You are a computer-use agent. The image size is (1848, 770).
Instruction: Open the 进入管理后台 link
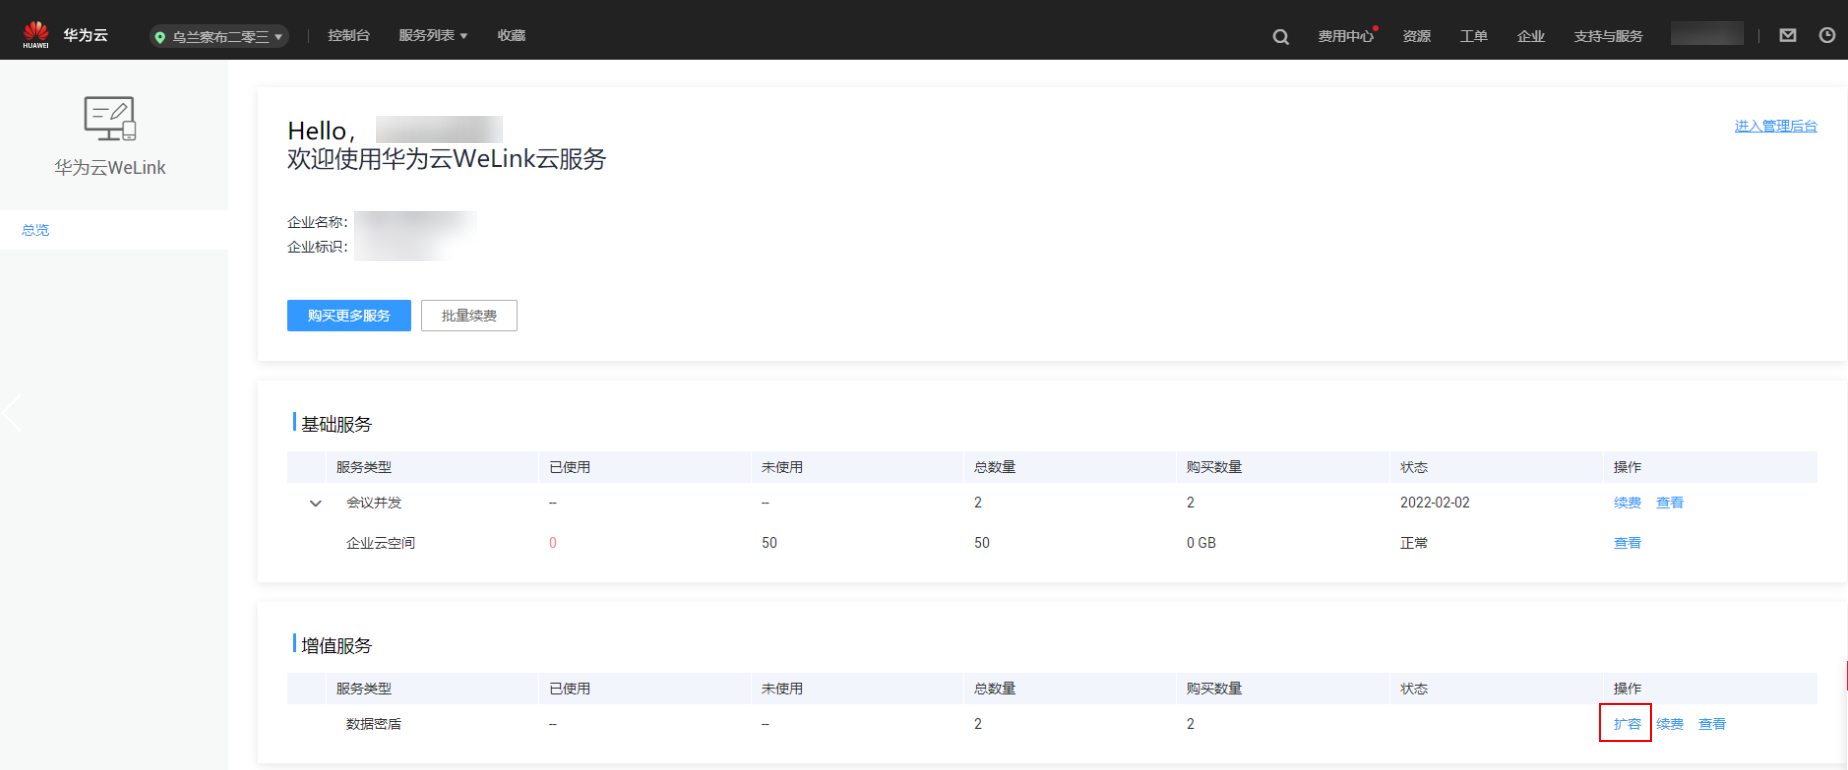pos(1775,126)
